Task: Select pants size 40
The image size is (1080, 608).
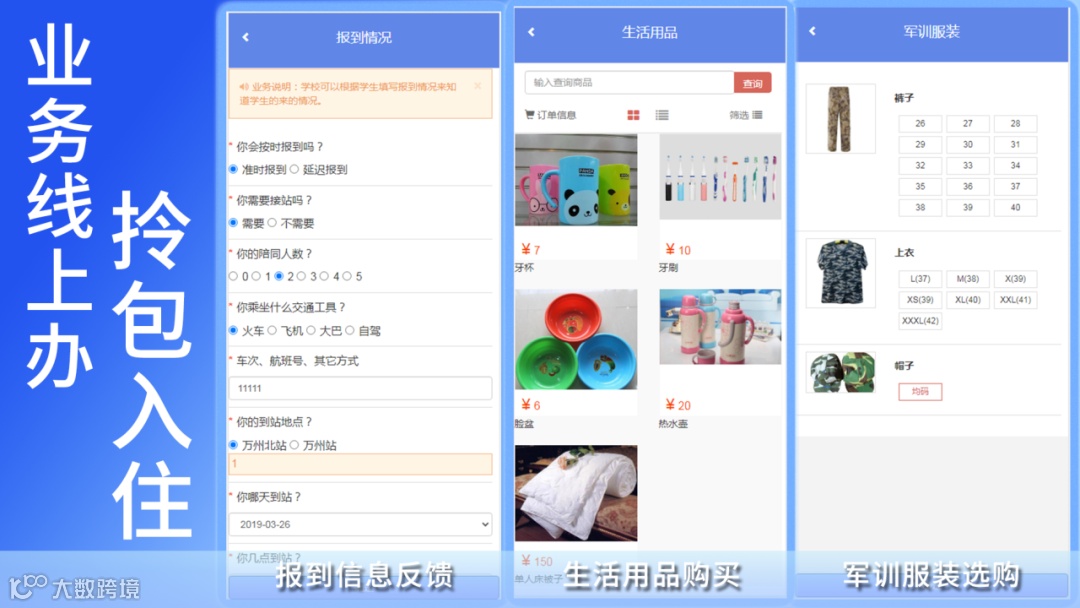Action: coord(1015,207)
